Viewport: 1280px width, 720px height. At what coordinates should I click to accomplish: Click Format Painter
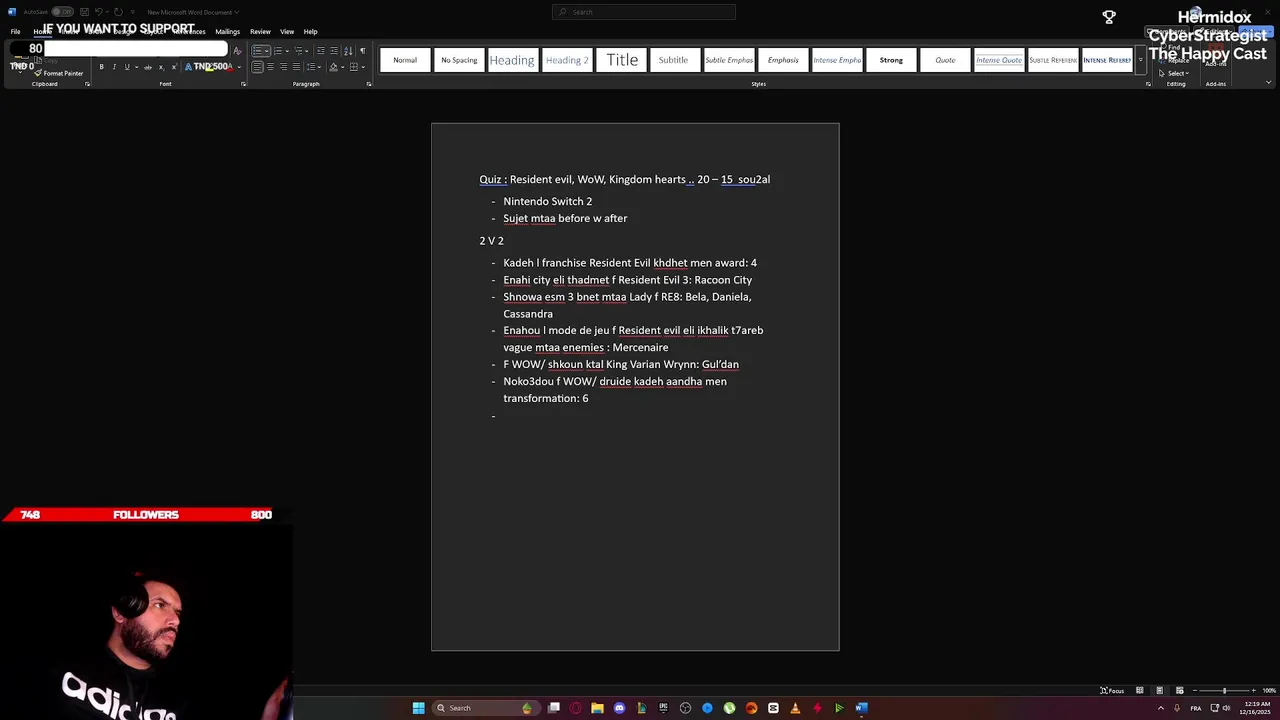tap(58, 73)
